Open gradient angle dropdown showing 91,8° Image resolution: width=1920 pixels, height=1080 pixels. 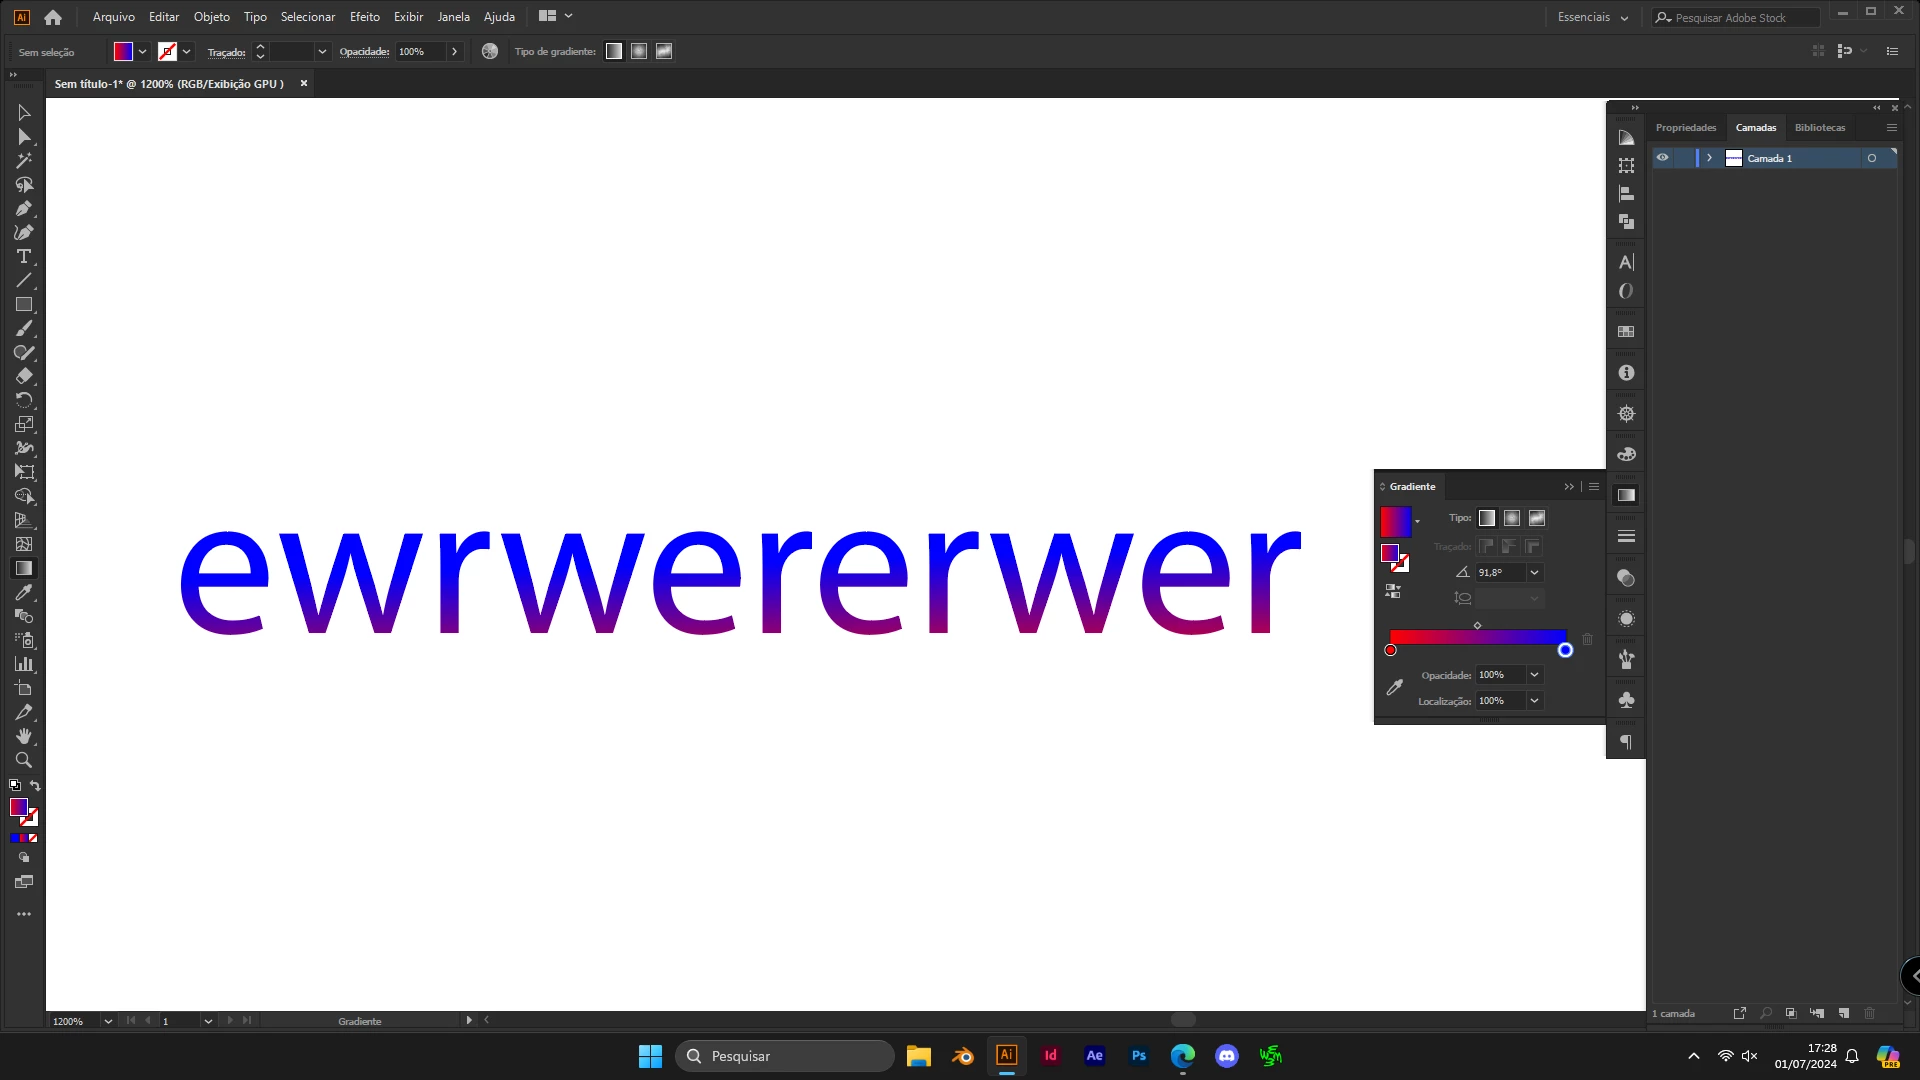(x=1534, y=573)
